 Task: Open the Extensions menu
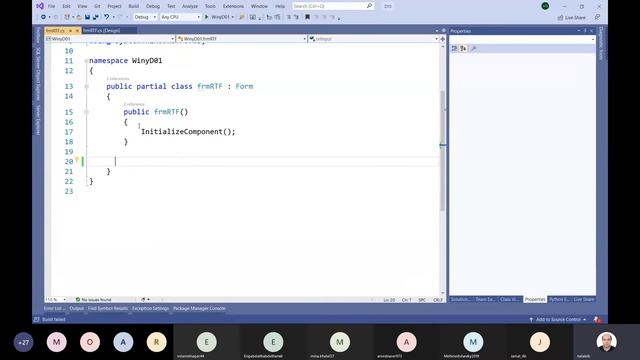tap(233, 6)
